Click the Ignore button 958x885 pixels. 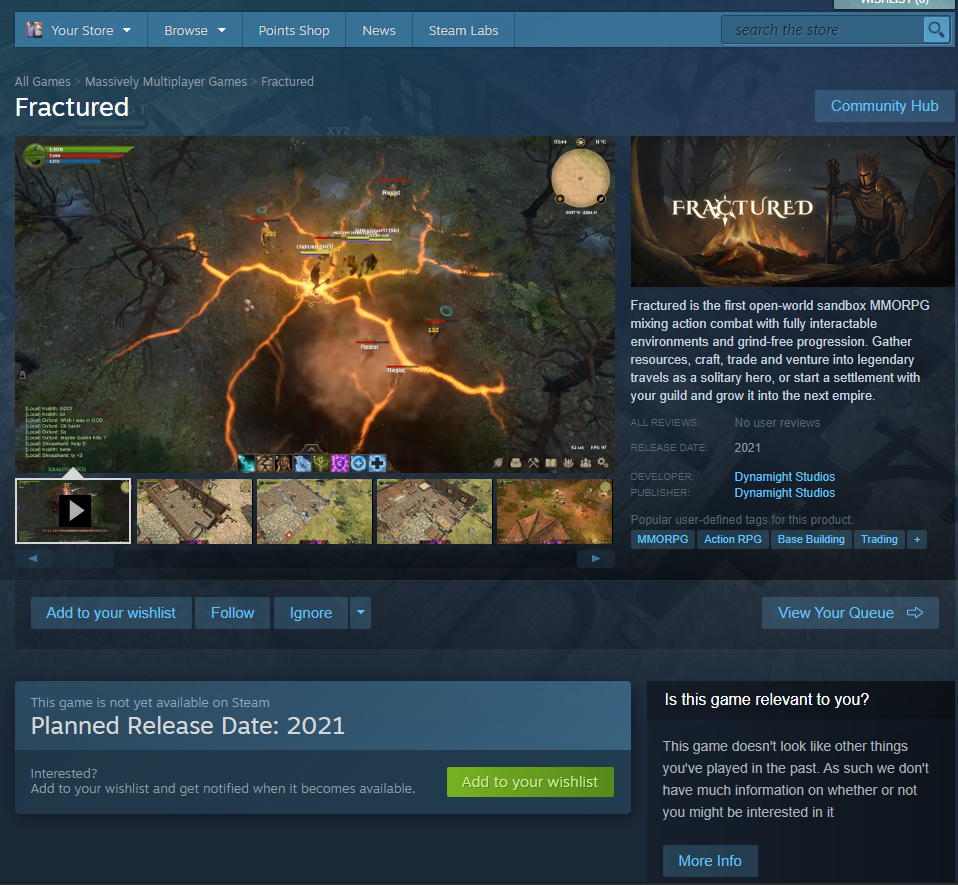coord(311,613)
